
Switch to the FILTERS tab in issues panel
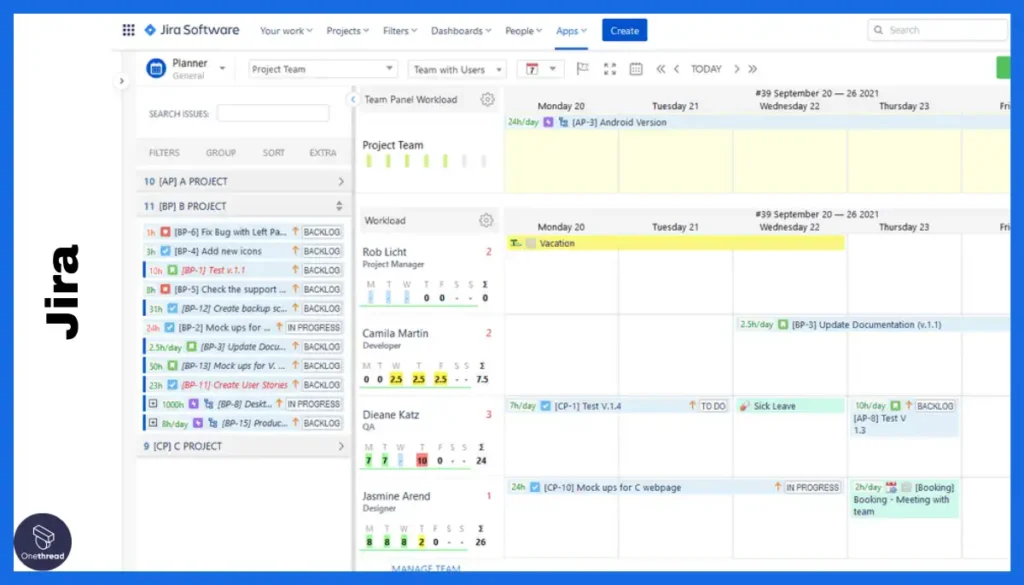point(164,153)
